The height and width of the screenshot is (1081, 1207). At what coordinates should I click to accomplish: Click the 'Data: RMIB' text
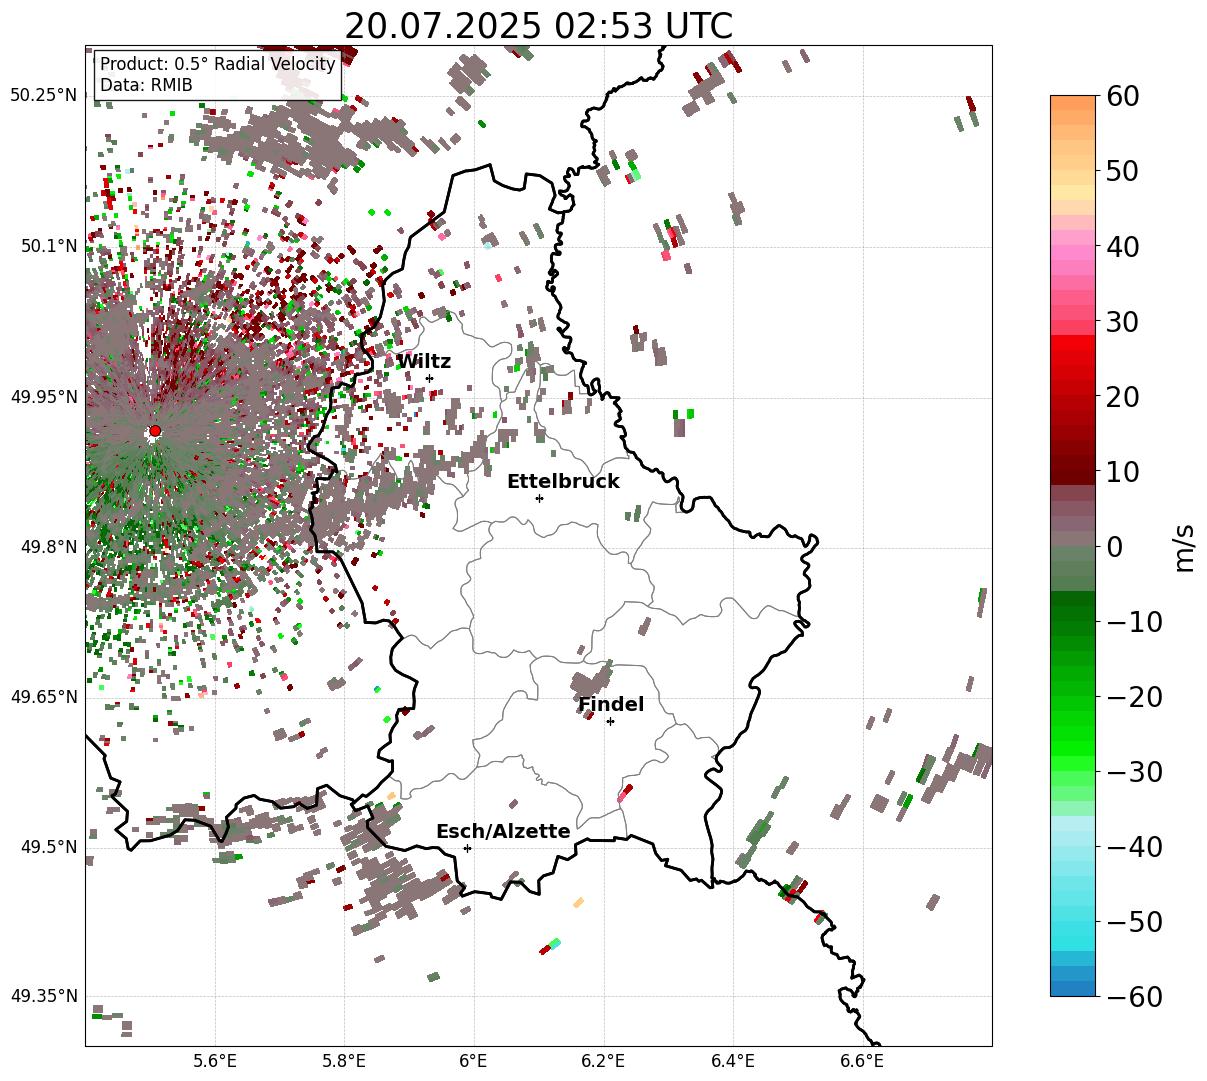(x=146, y=85)
